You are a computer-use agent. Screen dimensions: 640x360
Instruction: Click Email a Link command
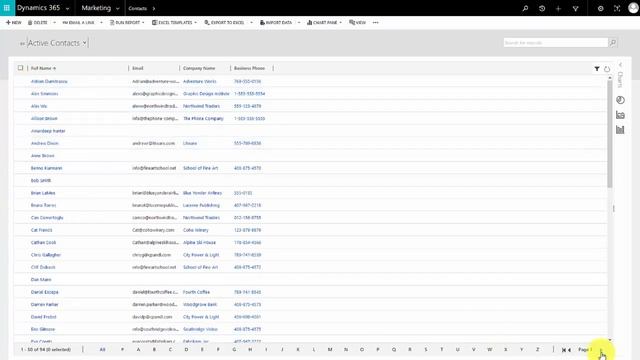click(78, 22)
